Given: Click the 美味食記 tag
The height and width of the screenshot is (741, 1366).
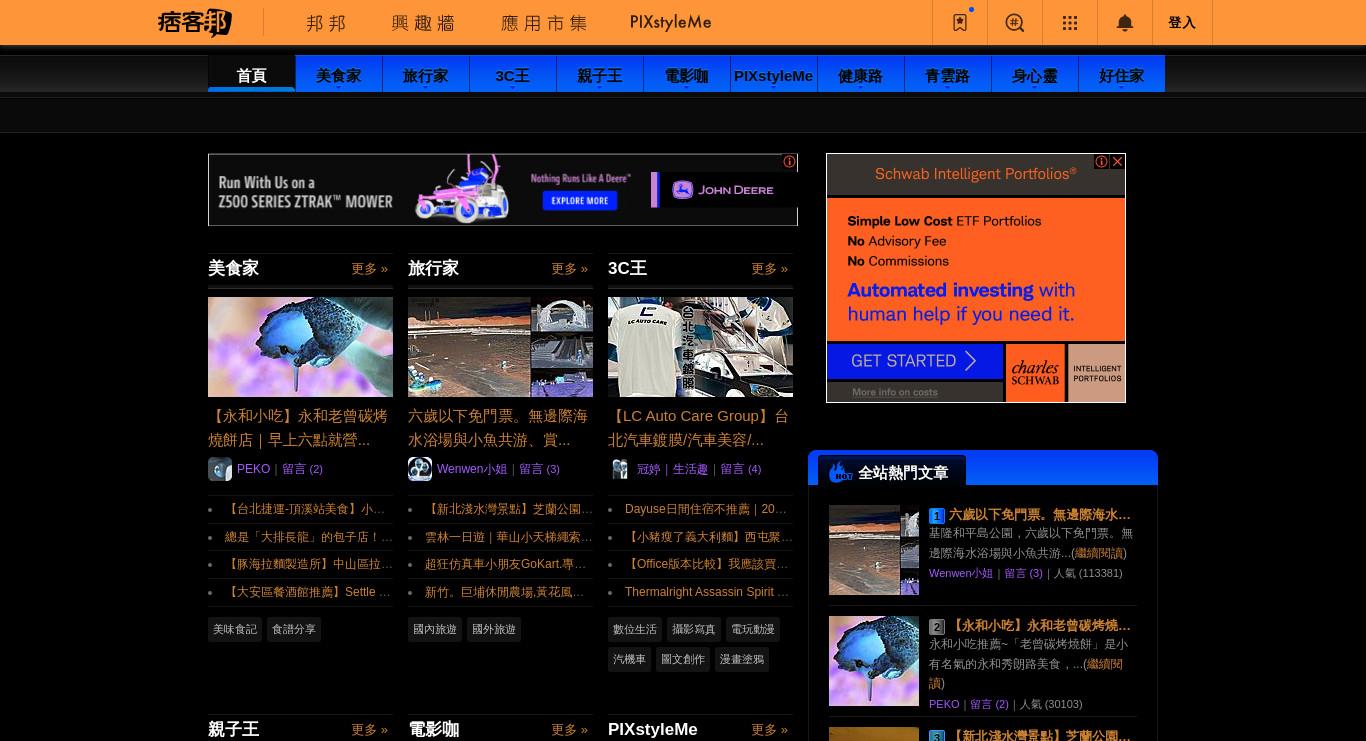Looking at the screenshot, I should point(235,629).
